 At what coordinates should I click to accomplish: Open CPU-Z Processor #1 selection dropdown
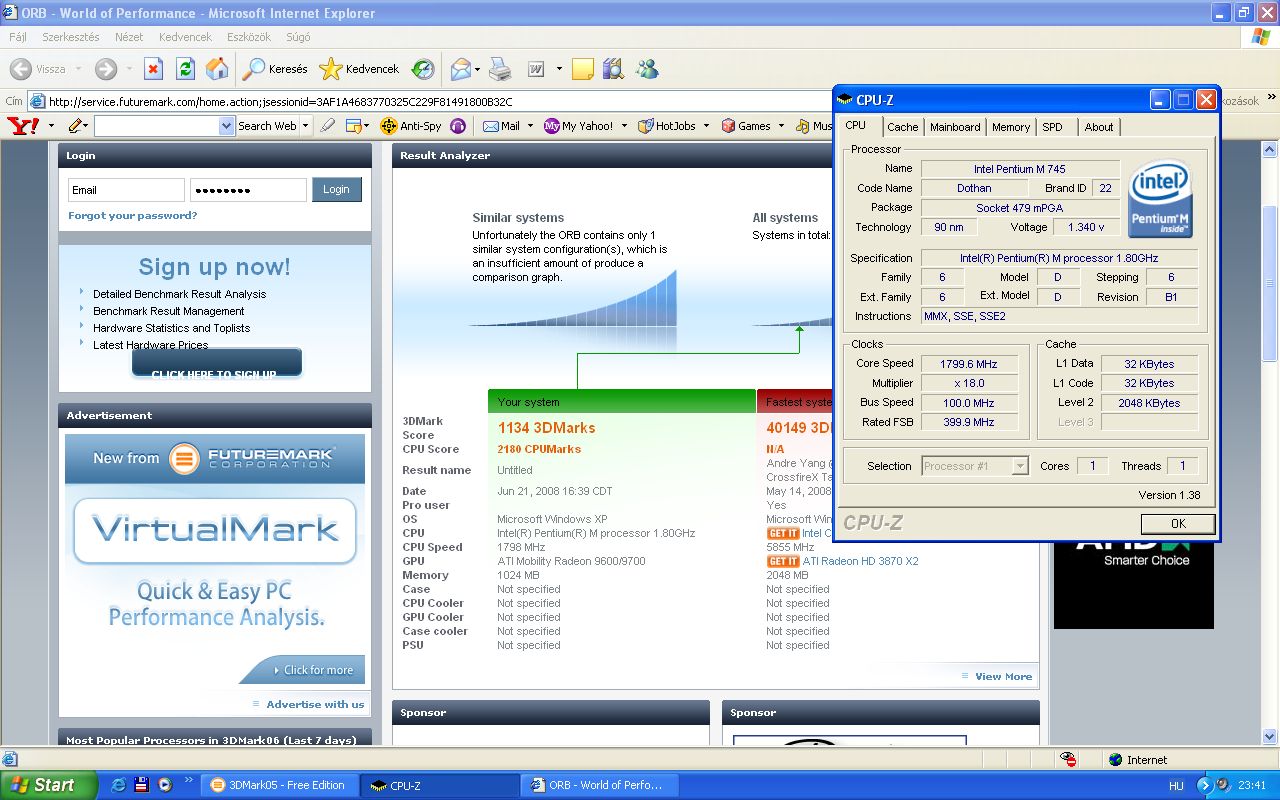coord(1020,466)
